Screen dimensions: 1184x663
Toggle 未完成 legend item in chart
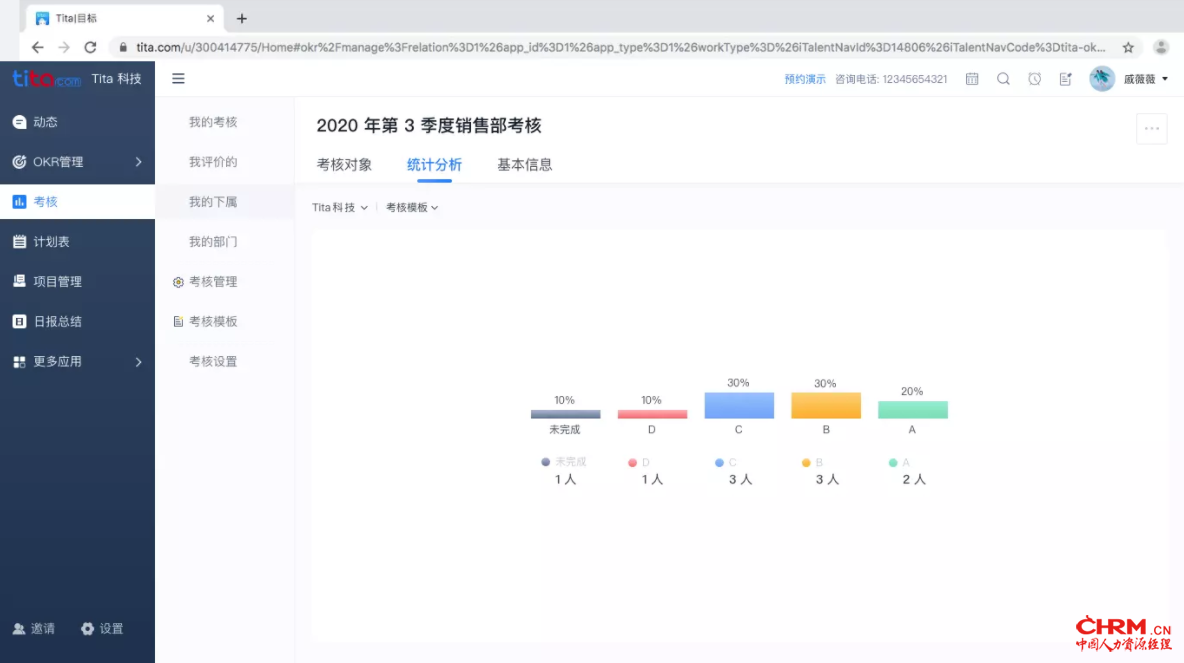click(x=565, y=462)
